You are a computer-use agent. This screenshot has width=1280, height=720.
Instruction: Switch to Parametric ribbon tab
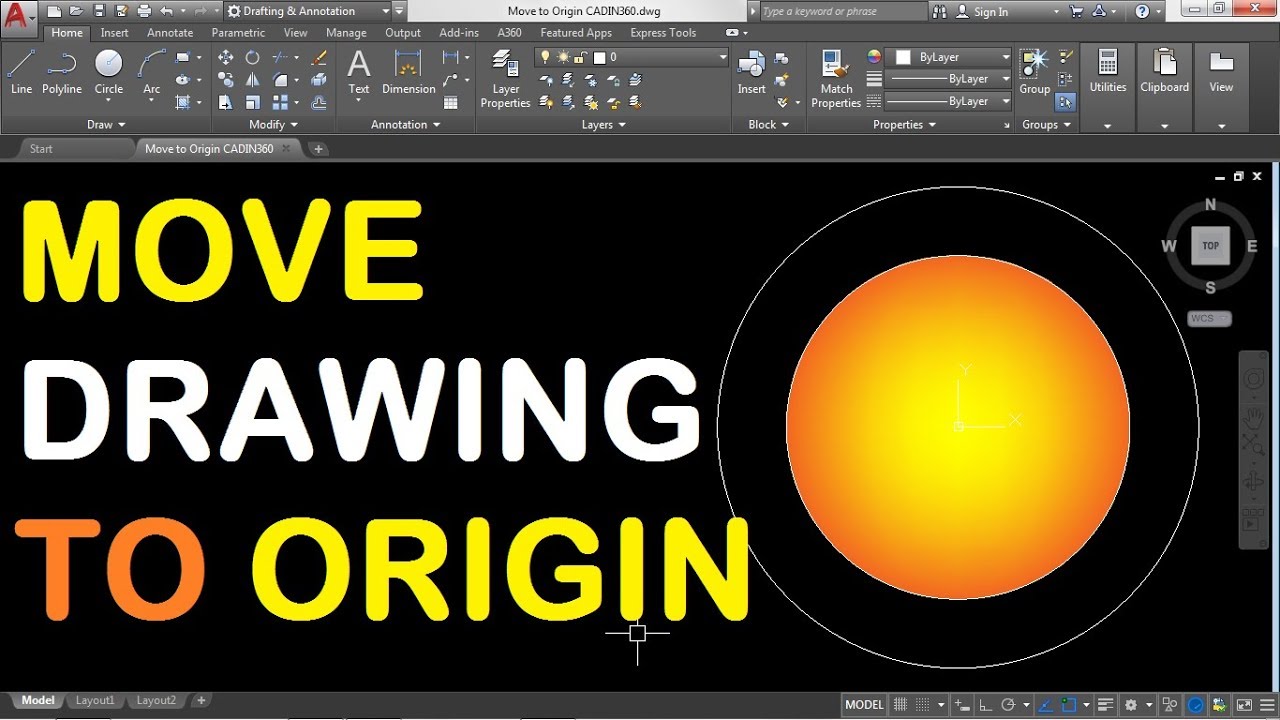pos(238,33)
